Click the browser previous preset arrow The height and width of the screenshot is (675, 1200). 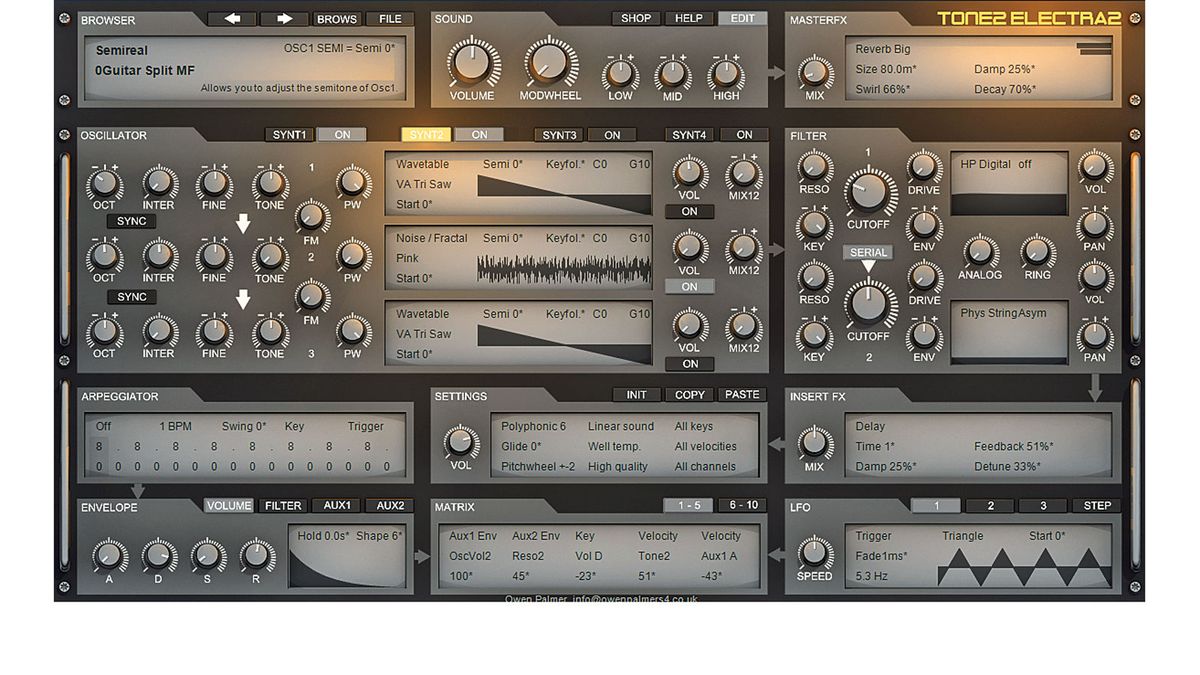[231, 19]
